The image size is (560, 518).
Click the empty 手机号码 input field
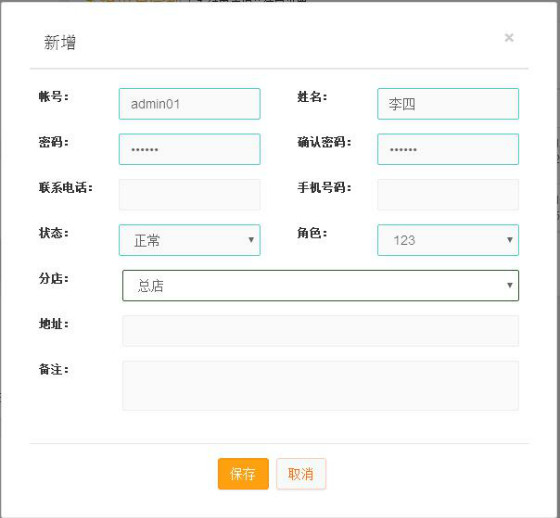coord(448,195)
